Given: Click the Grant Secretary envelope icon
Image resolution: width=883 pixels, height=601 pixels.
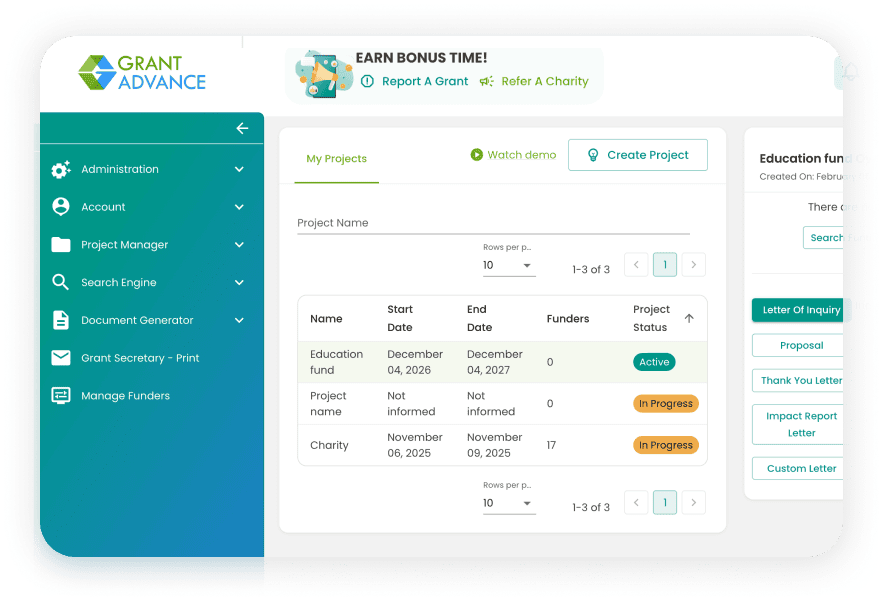Looking at the screenshot, I should (61, 358).
